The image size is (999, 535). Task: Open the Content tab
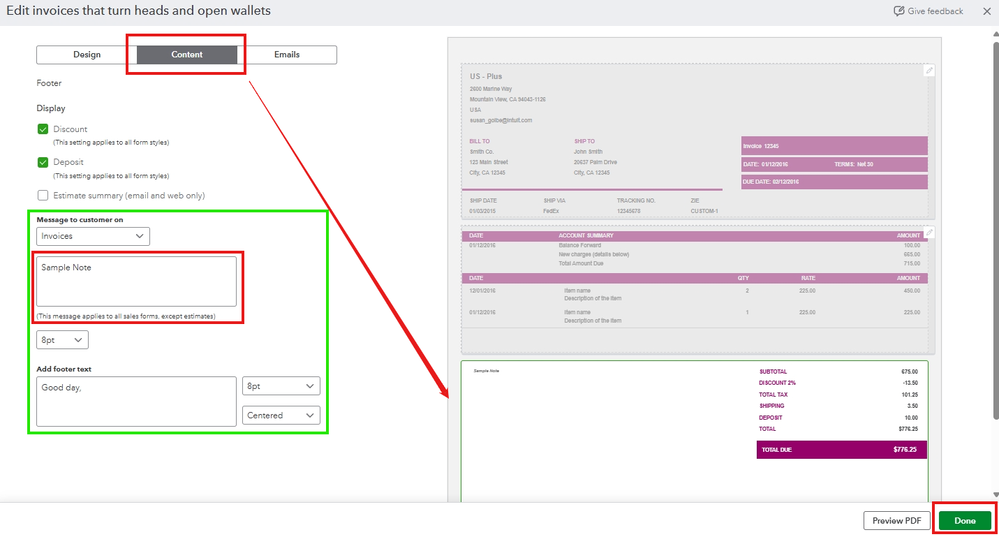point(187,55)
